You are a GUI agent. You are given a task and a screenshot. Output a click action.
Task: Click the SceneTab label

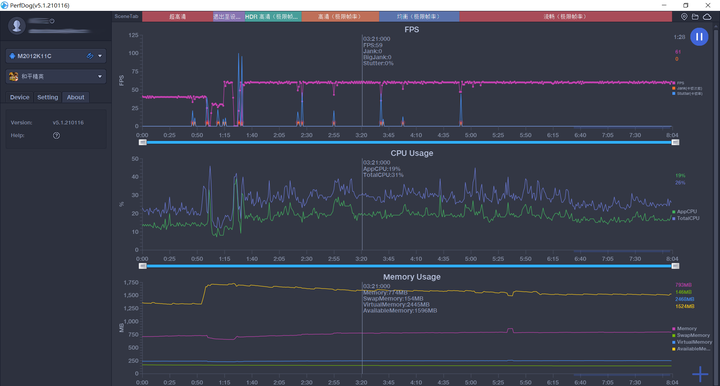pos(126,17)
